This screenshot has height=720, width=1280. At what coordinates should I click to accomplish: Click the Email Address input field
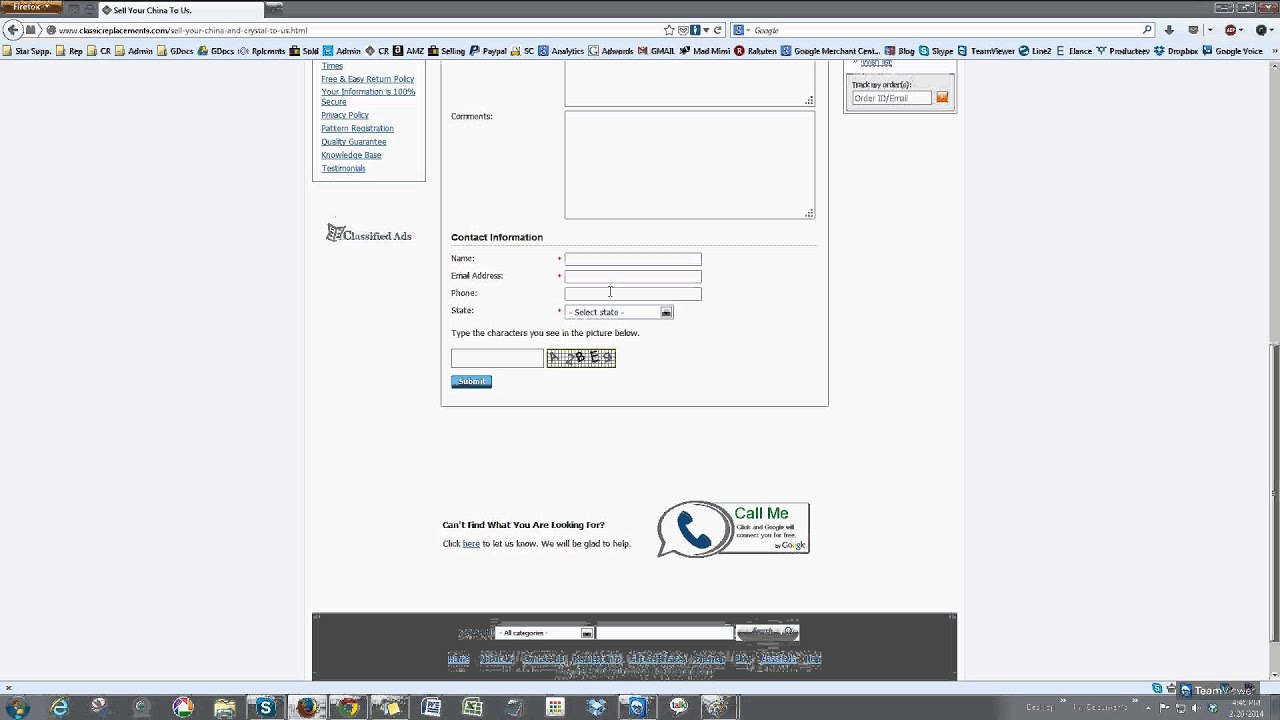coord(633,276)
